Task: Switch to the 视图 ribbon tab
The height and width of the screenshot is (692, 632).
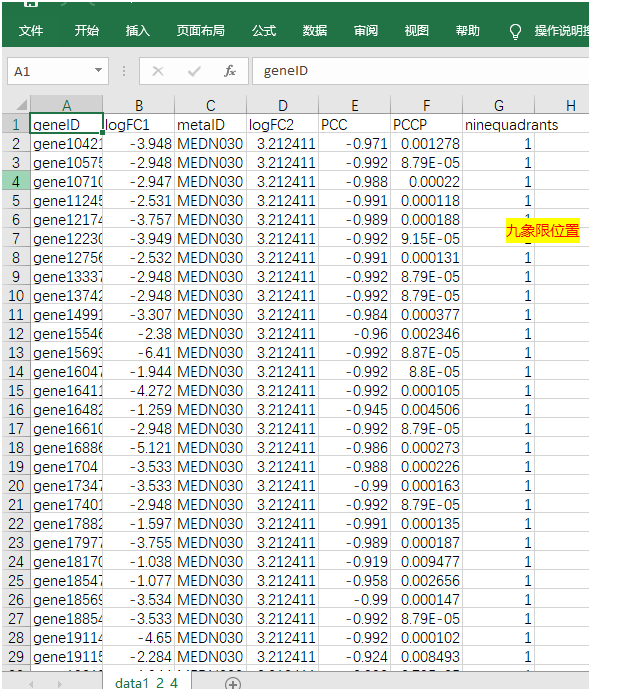Action: pyautogui.click(x=417, y=30)
